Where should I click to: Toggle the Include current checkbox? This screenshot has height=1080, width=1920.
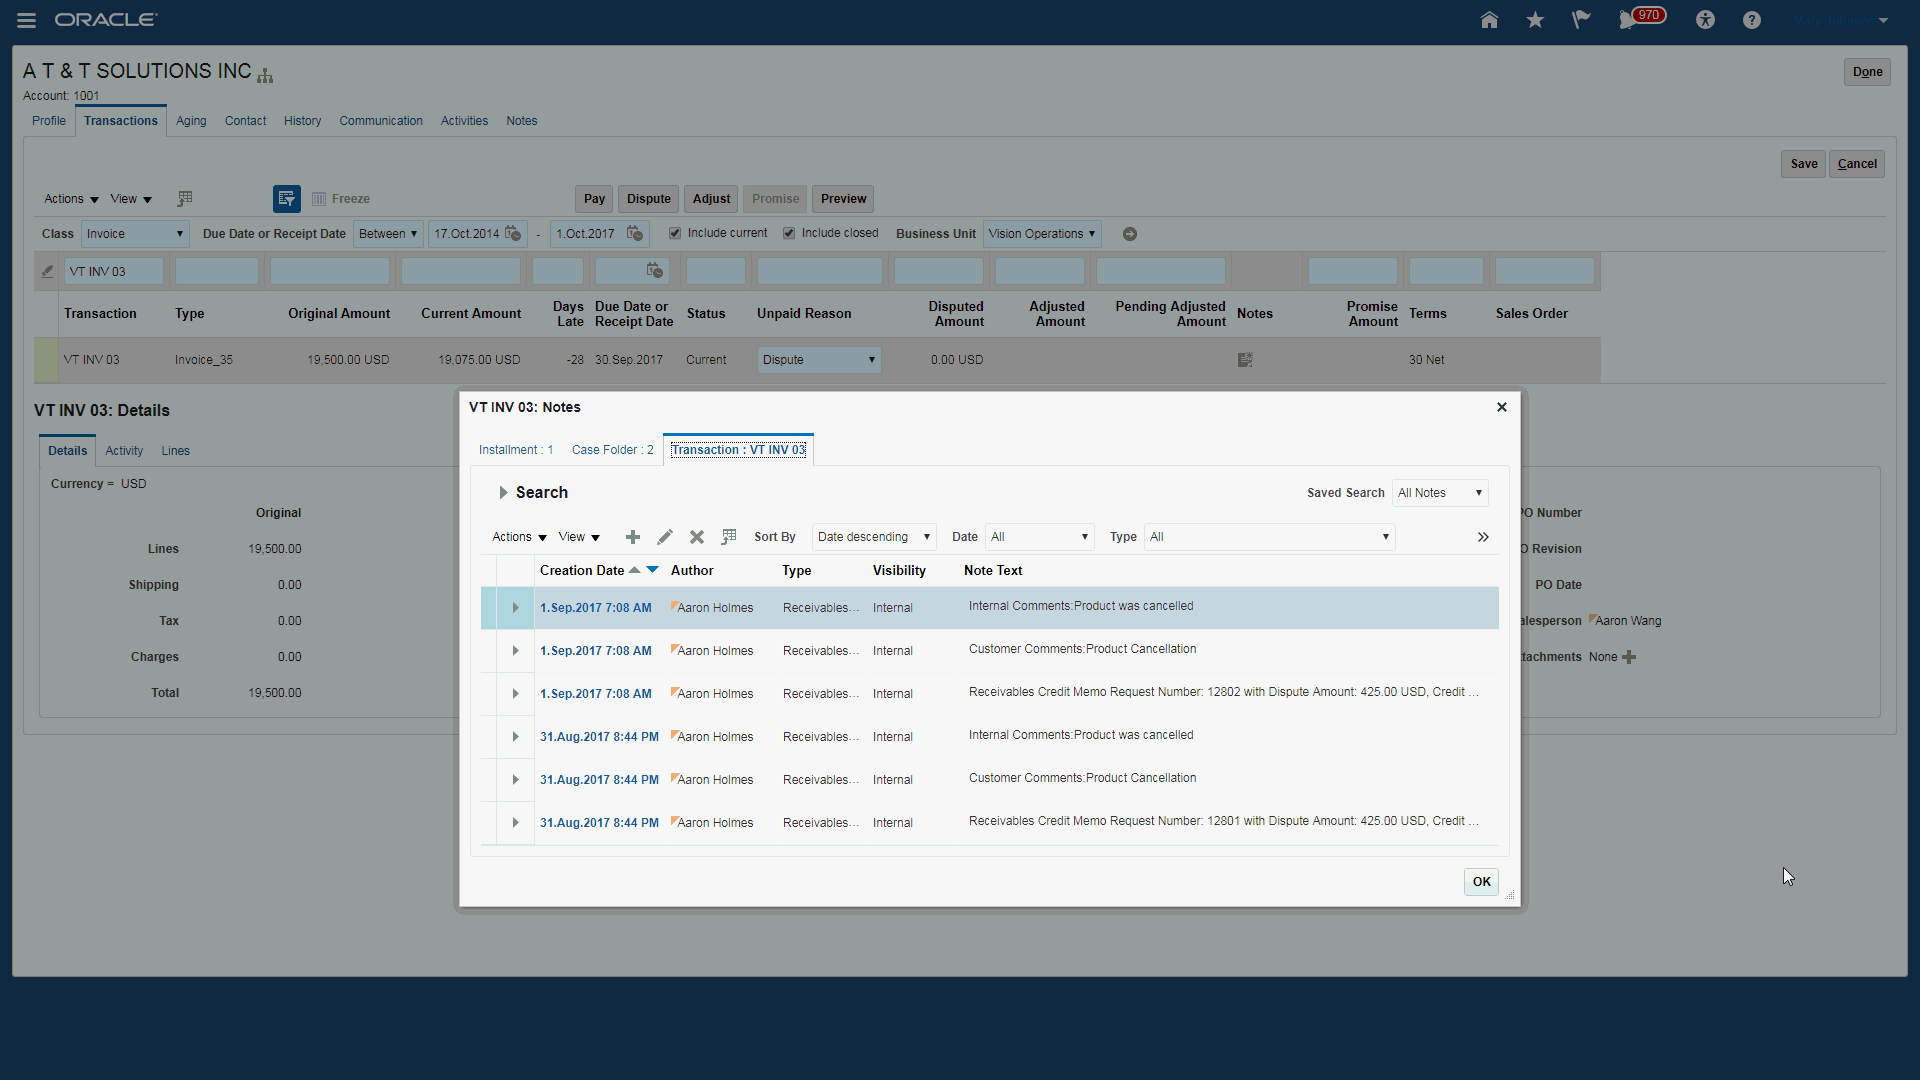point(675,233)
